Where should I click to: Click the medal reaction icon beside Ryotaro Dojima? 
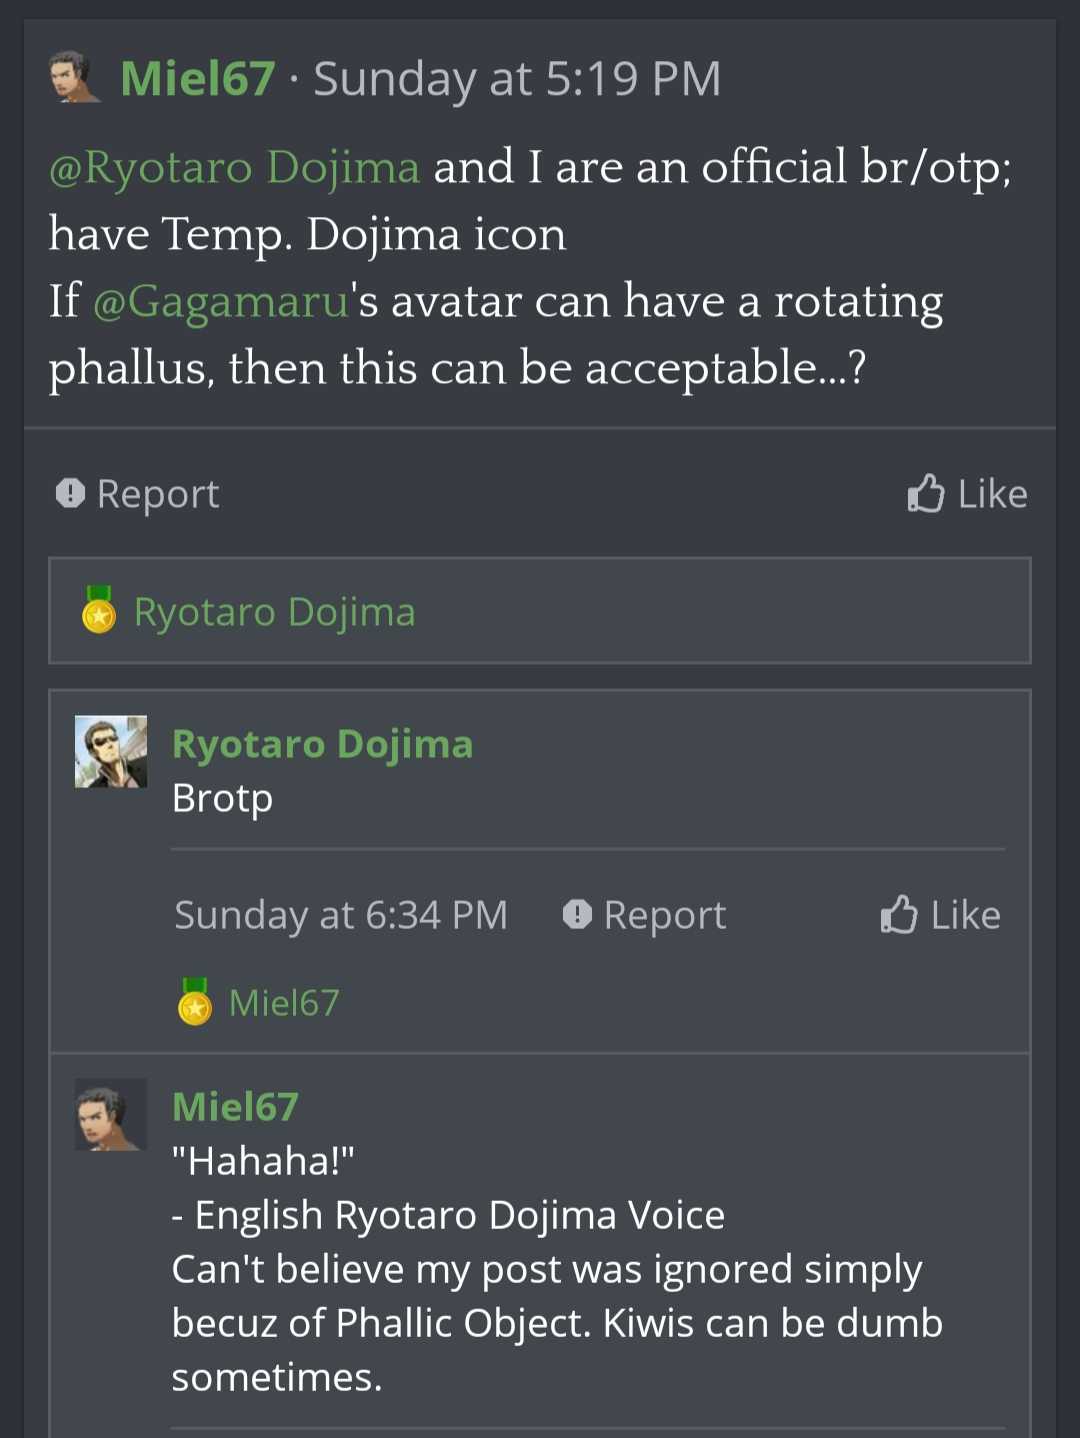pyautogui.click(x=99, y=610)
